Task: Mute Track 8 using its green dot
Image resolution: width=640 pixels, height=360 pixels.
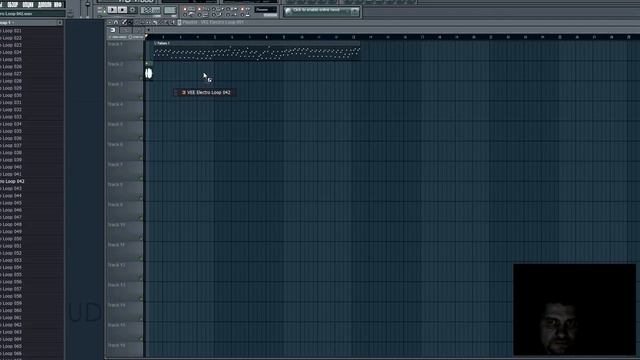Action: click(x=141, y=198)
